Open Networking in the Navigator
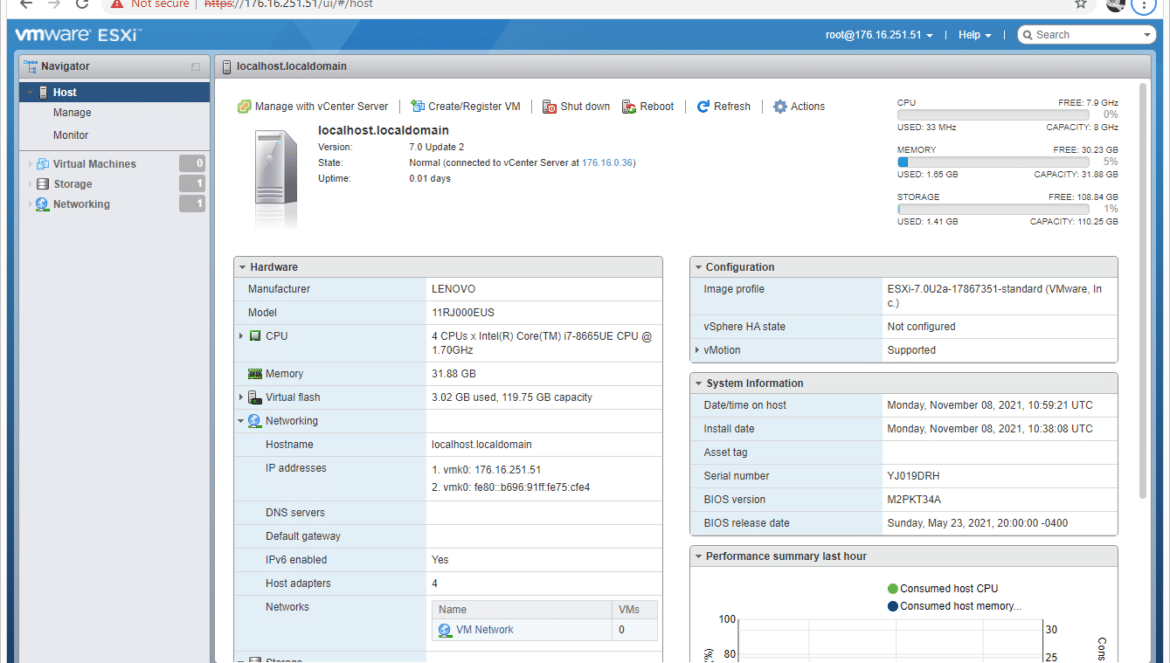The image size is (1170, 663). click(x=81, y=204)
